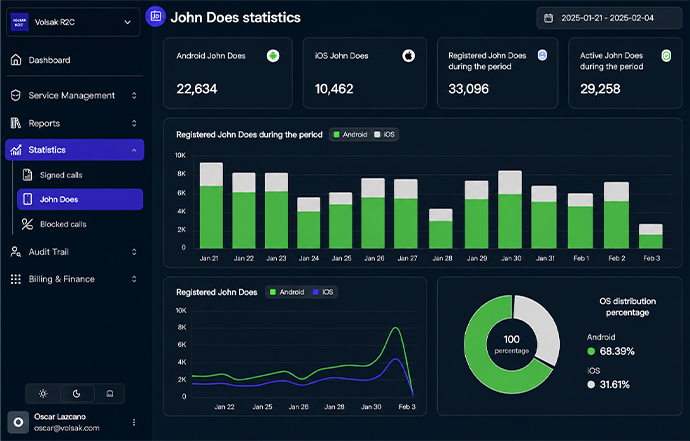Click the Apple icon on iOS John Does card

tap(408, 56)
